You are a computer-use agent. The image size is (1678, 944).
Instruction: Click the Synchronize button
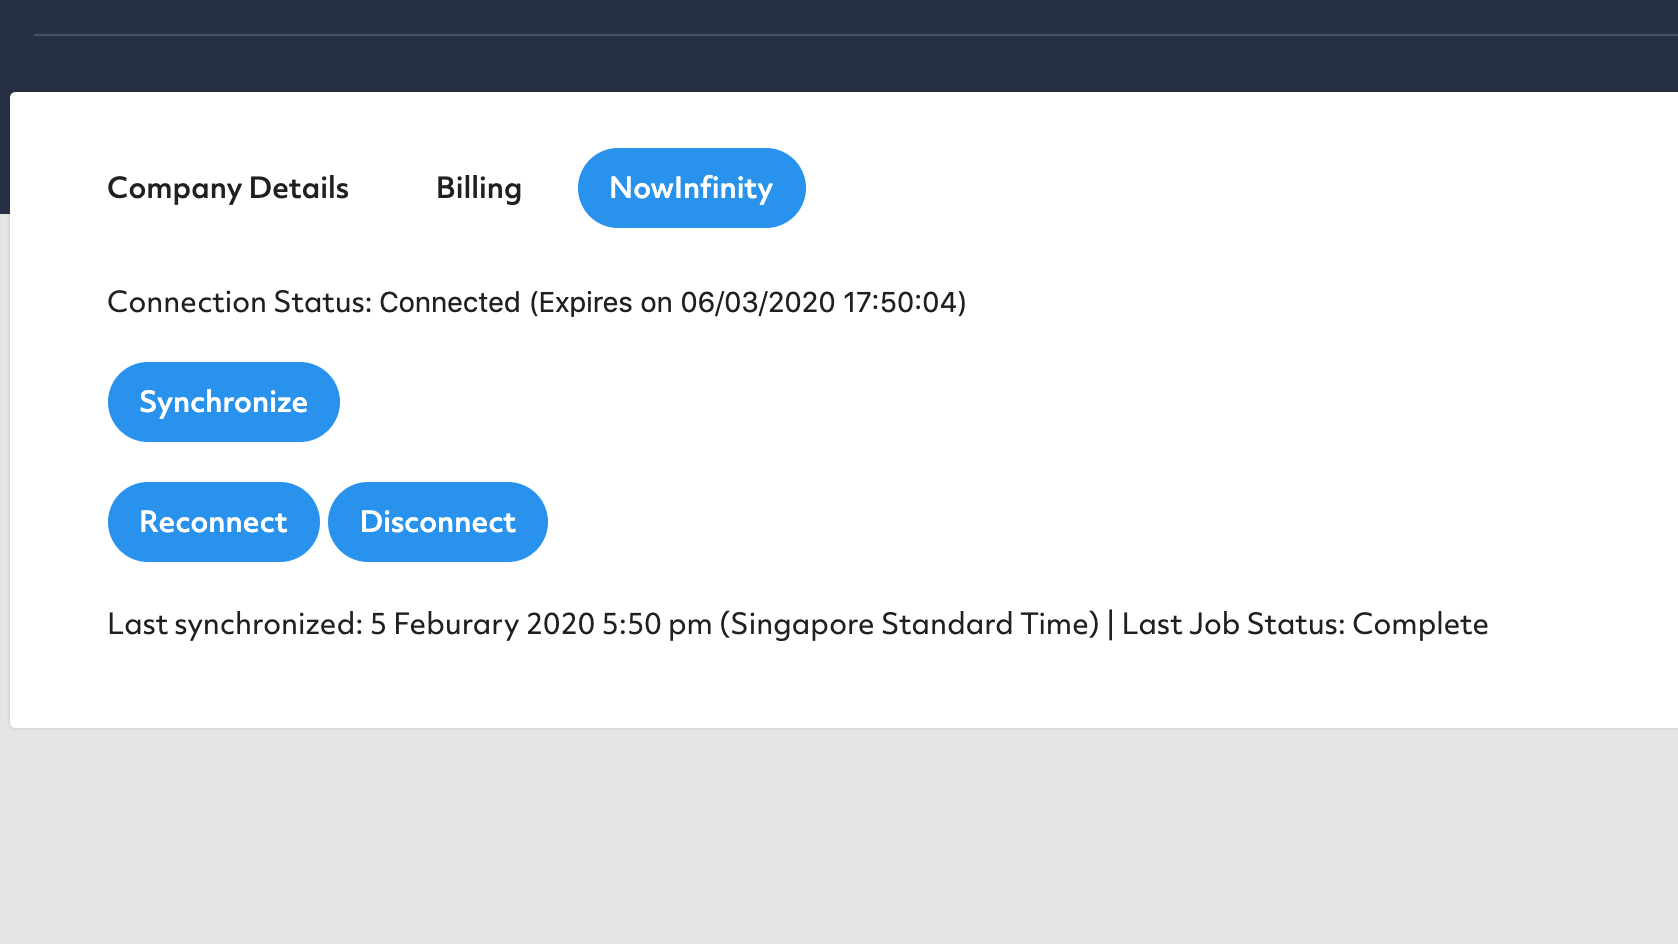tap(224, 402)
